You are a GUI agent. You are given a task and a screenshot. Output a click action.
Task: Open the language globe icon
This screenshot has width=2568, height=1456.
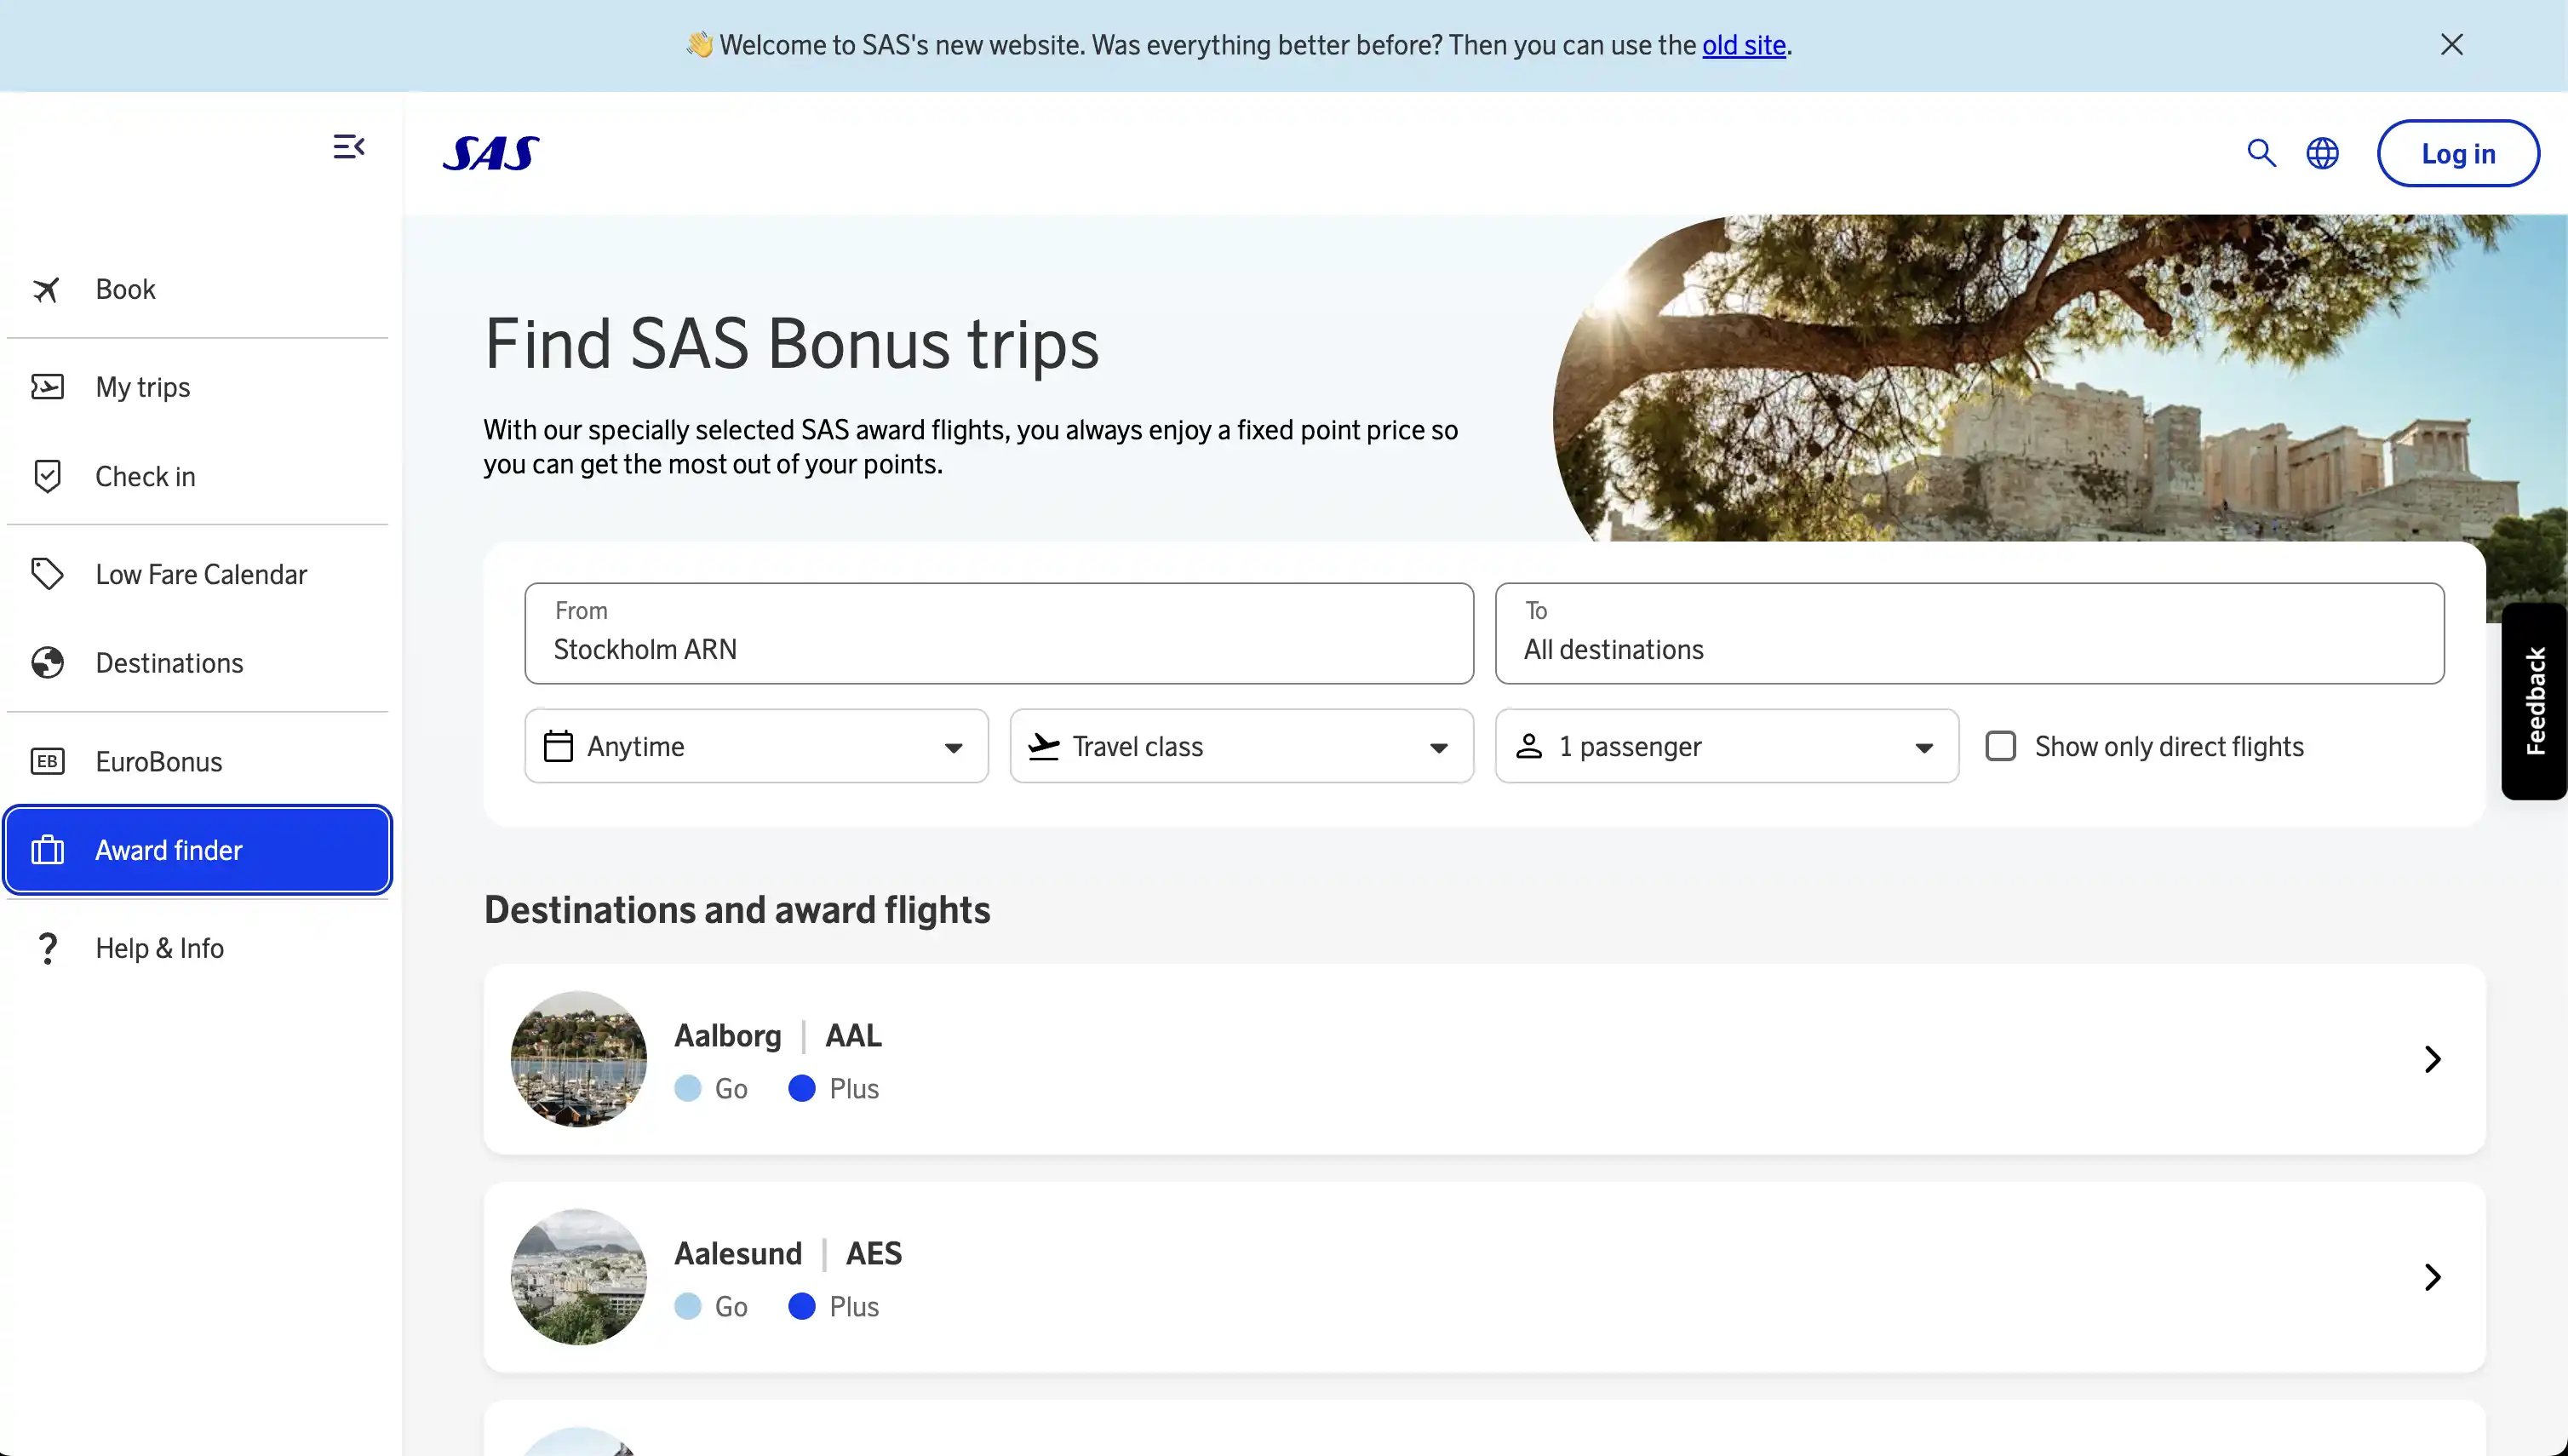2322,153
